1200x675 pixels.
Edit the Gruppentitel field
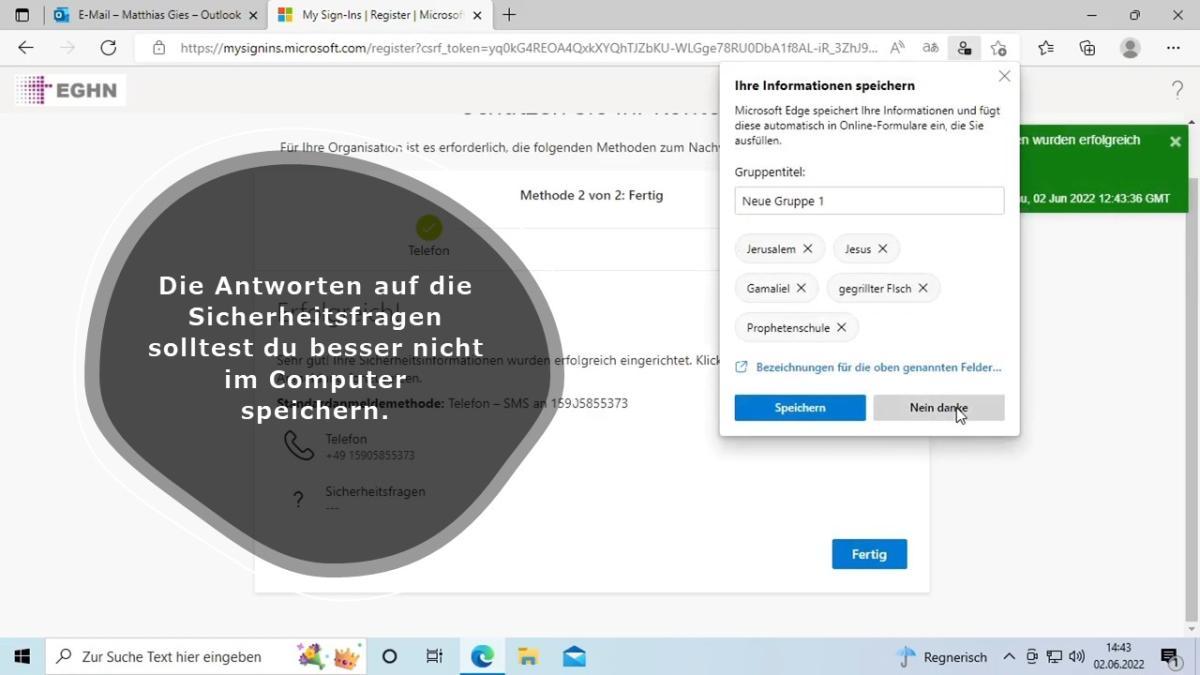(x=868, y=201)
